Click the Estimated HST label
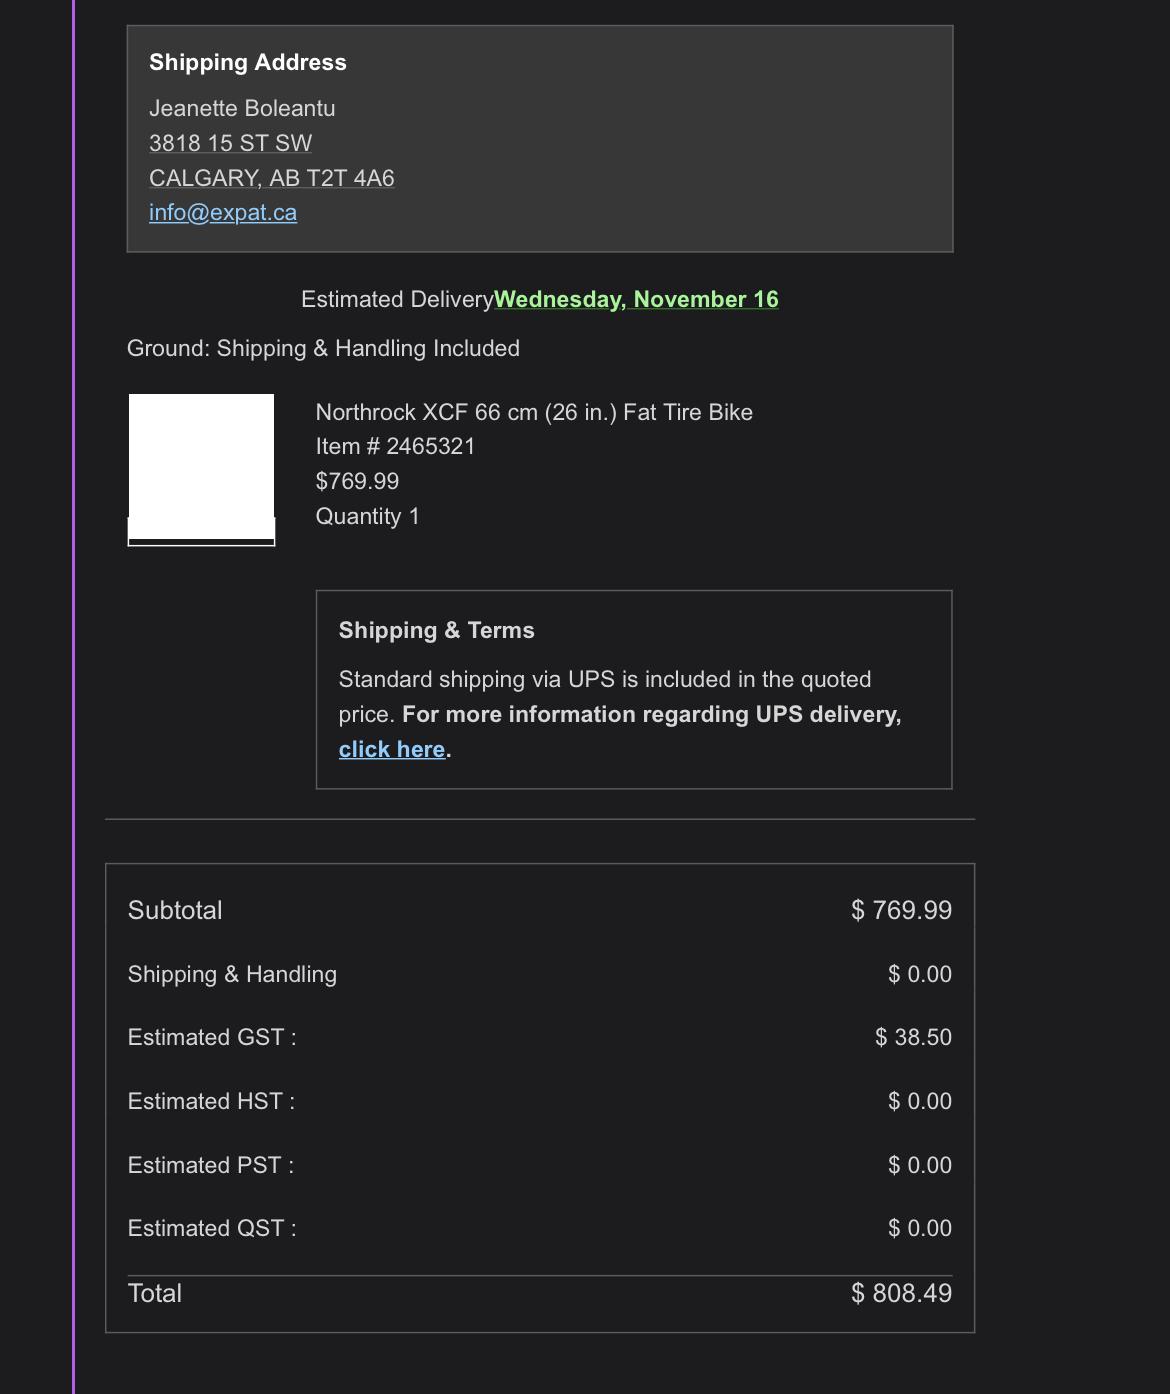 click(x=211, y=1102)
